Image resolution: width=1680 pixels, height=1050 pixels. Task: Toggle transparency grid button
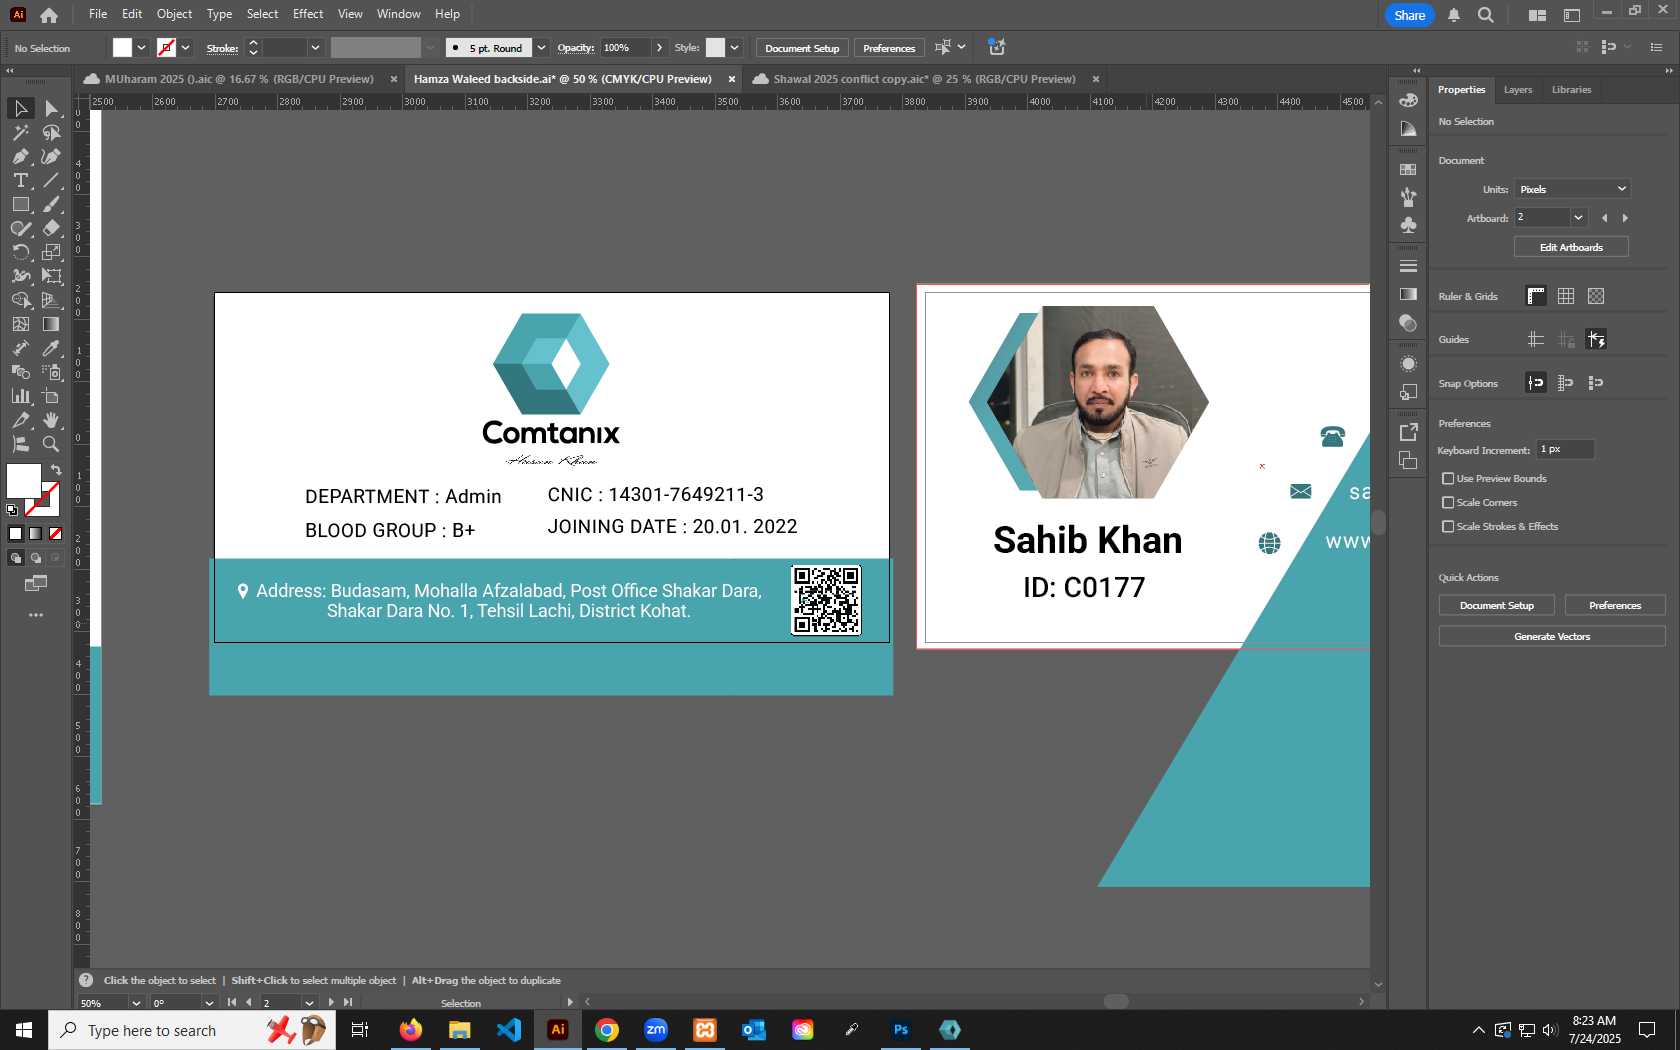click(x=1596, y=296)
